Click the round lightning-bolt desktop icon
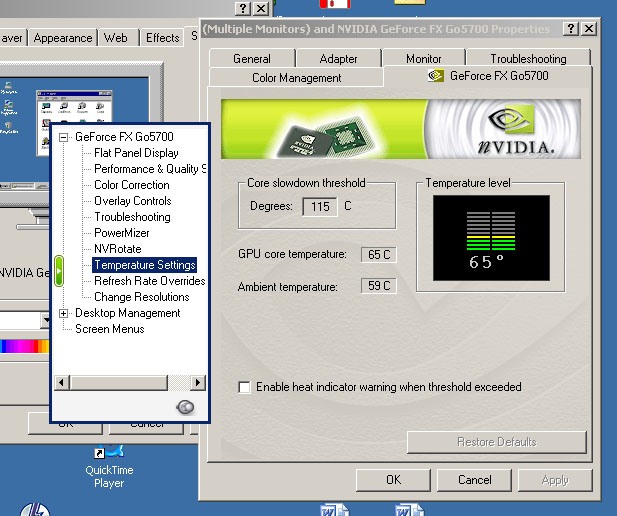617x516 pixels. (x=35, y=509)
